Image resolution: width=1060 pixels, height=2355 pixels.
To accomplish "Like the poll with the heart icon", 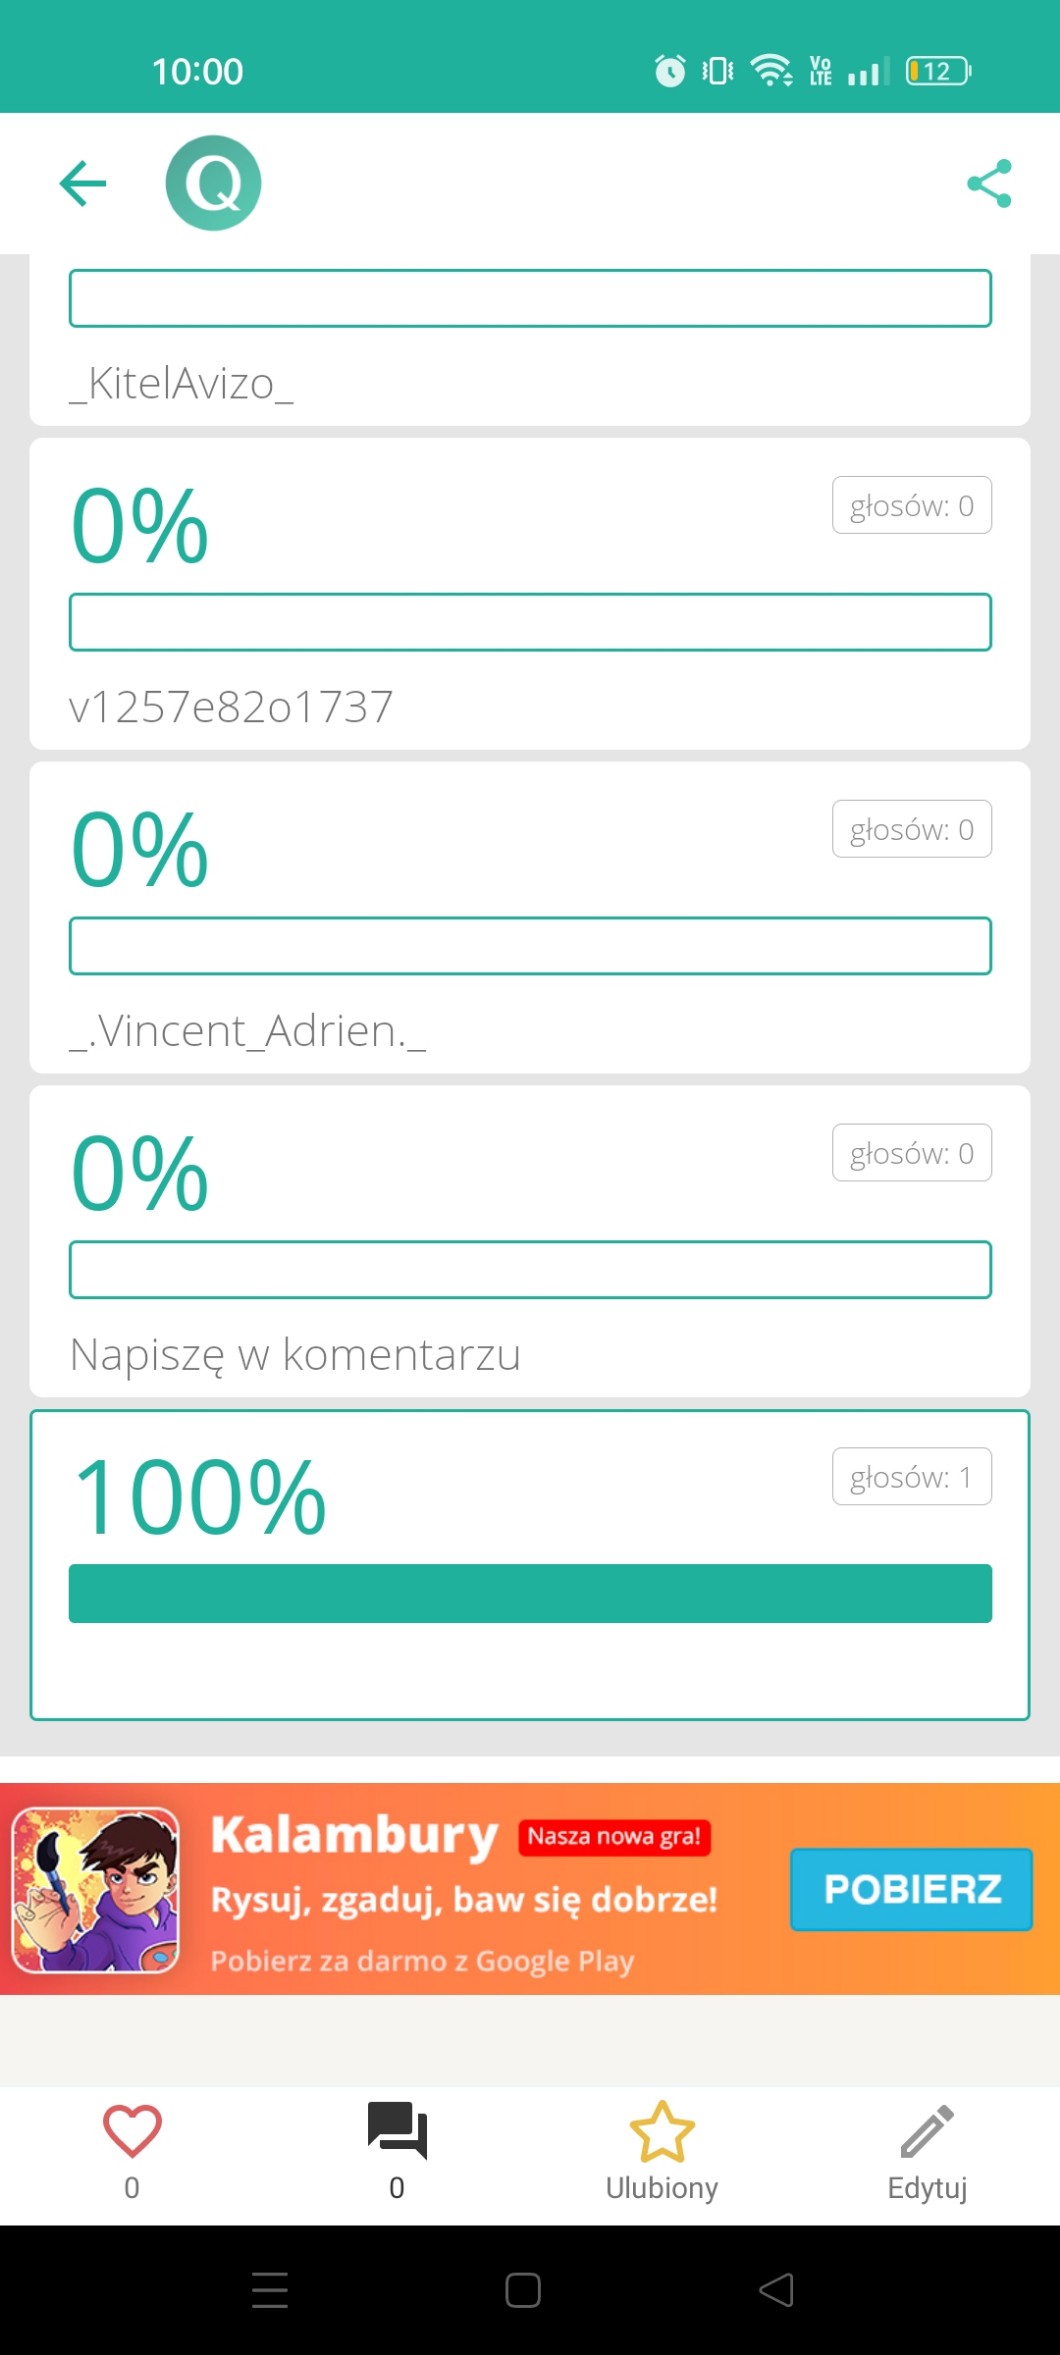I will (132, 2131).
